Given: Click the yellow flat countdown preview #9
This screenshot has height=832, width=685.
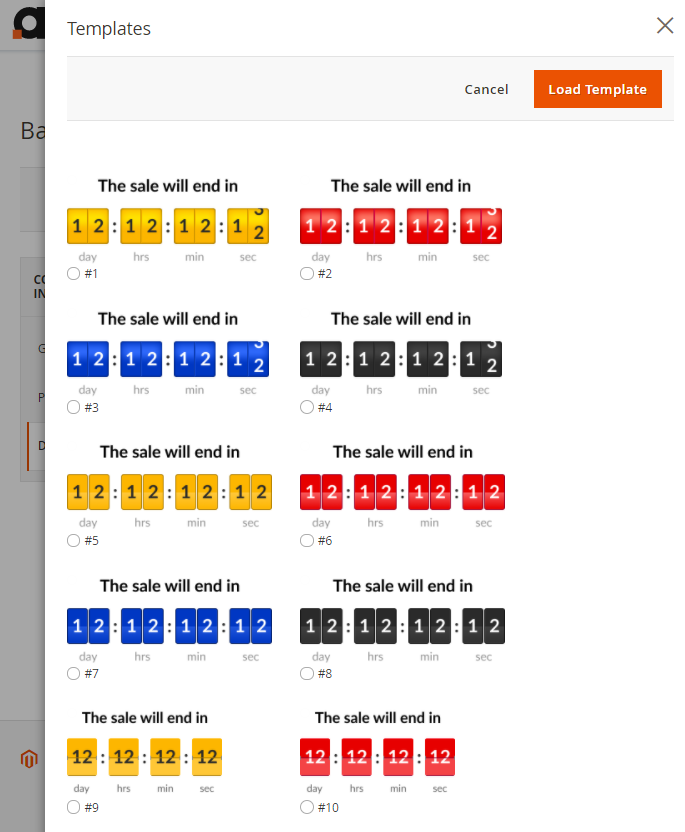Looking at the screenshot, I should pyautogui.click(x=144, y=757).
